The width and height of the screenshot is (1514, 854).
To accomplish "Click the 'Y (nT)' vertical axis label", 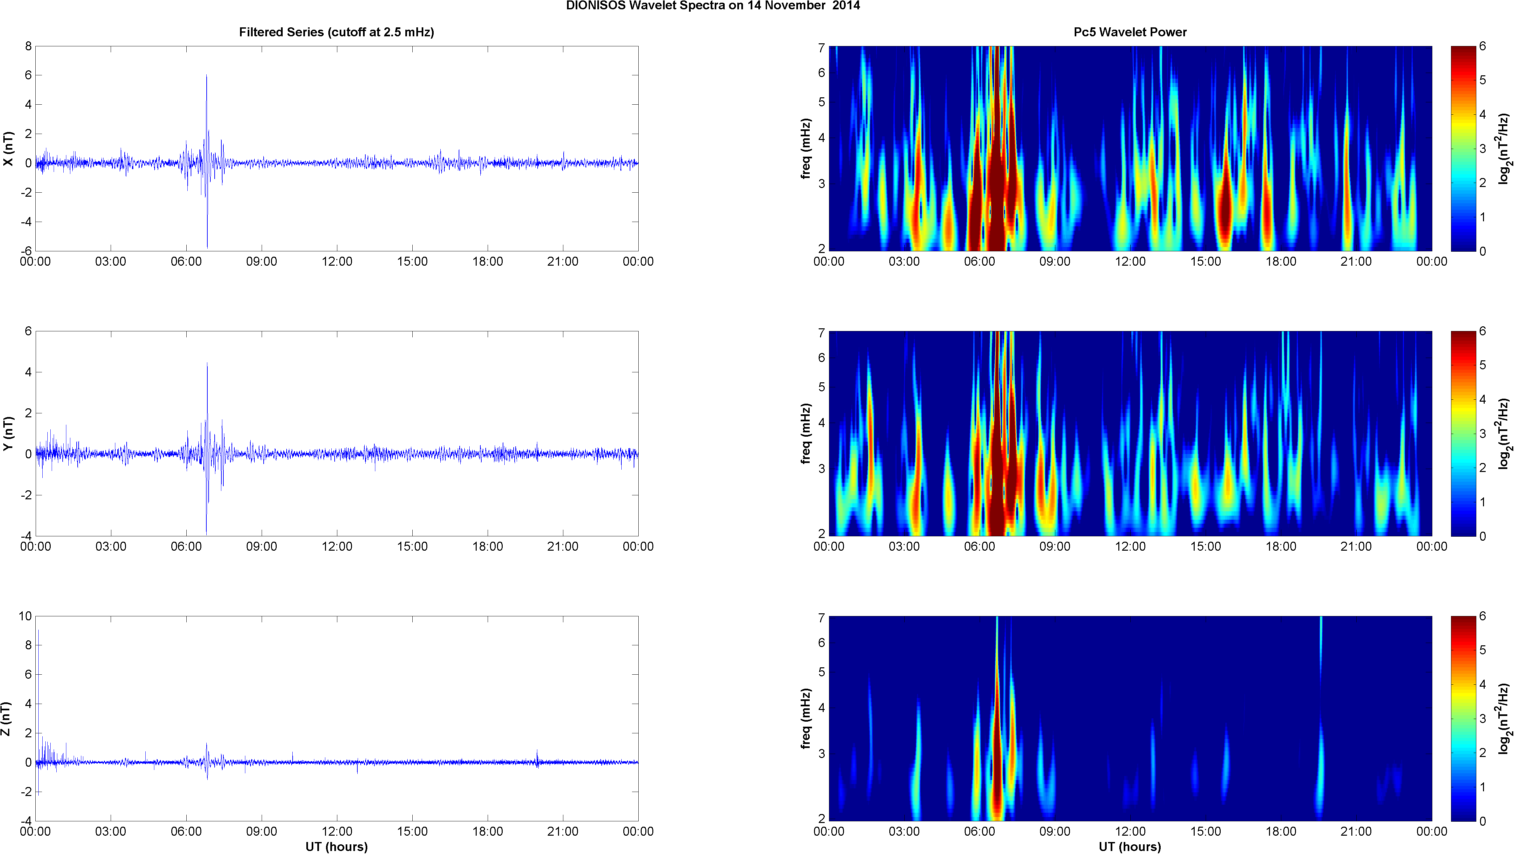I will (x=8, y=434).
